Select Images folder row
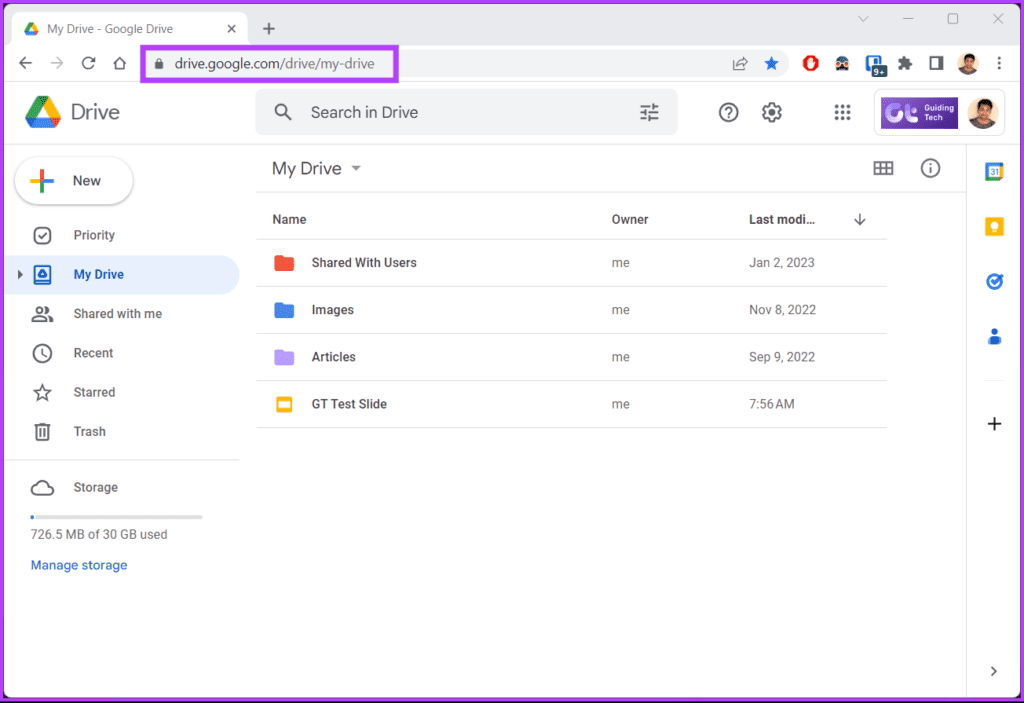 [x=571, y=310]
